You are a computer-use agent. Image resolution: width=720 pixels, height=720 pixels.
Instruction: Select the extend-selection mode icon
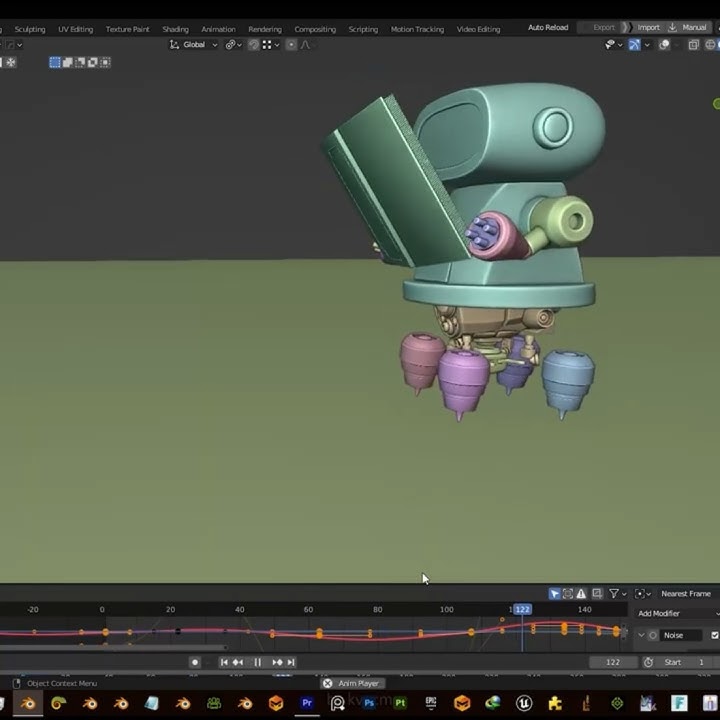(68, 62)
